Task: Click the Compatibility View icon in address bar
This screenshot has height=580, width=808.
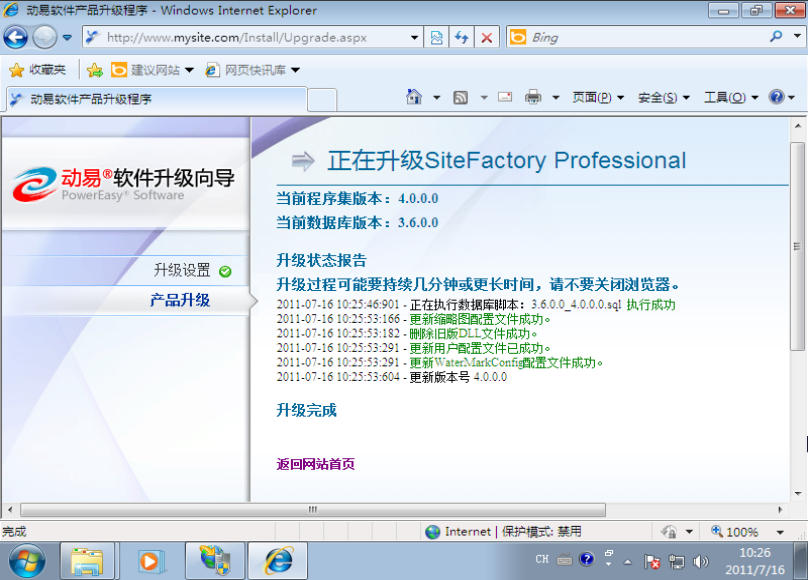Action: click(437, 38)
